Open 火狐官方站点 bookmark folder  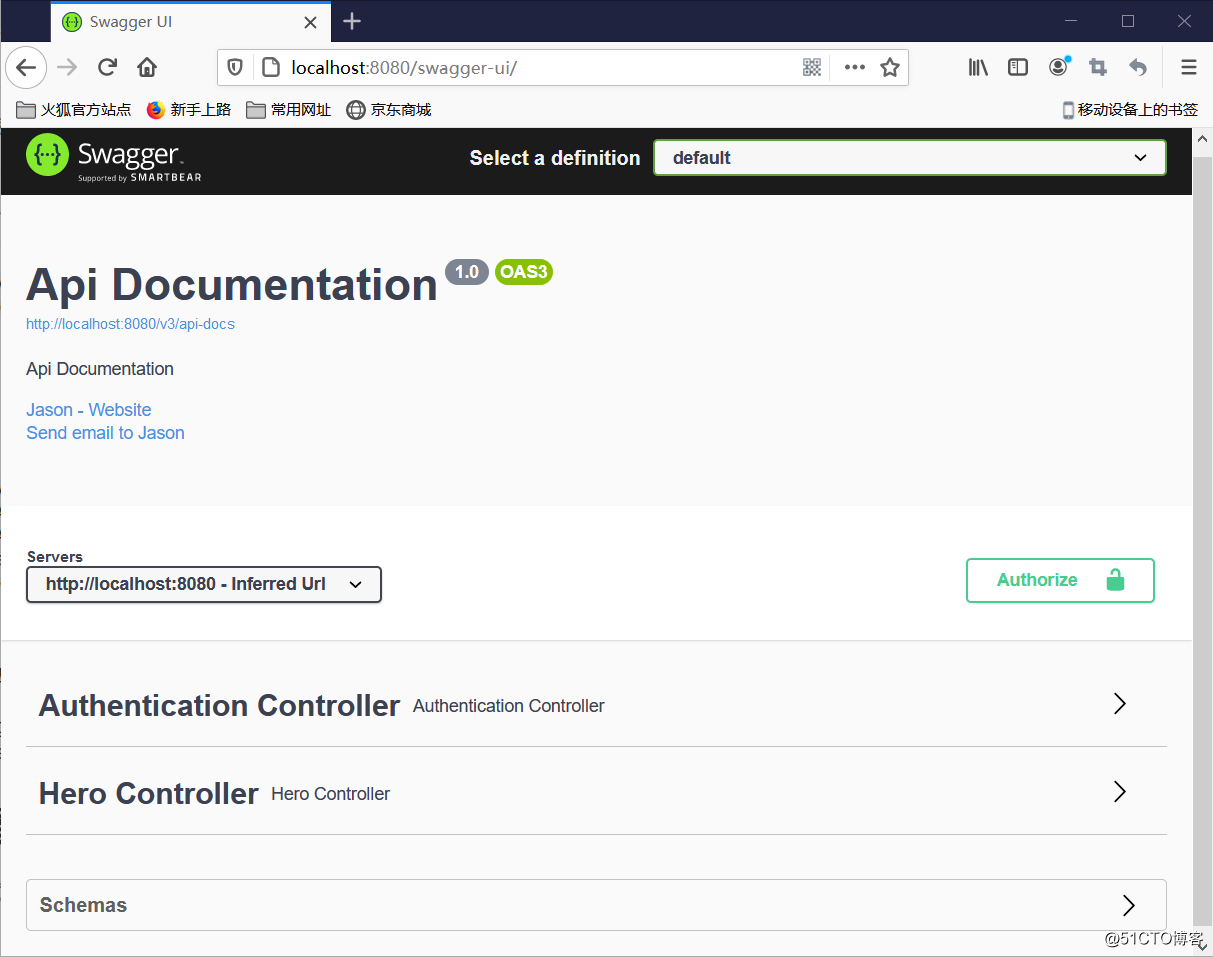pyautogui.click(x=74, y=110)
